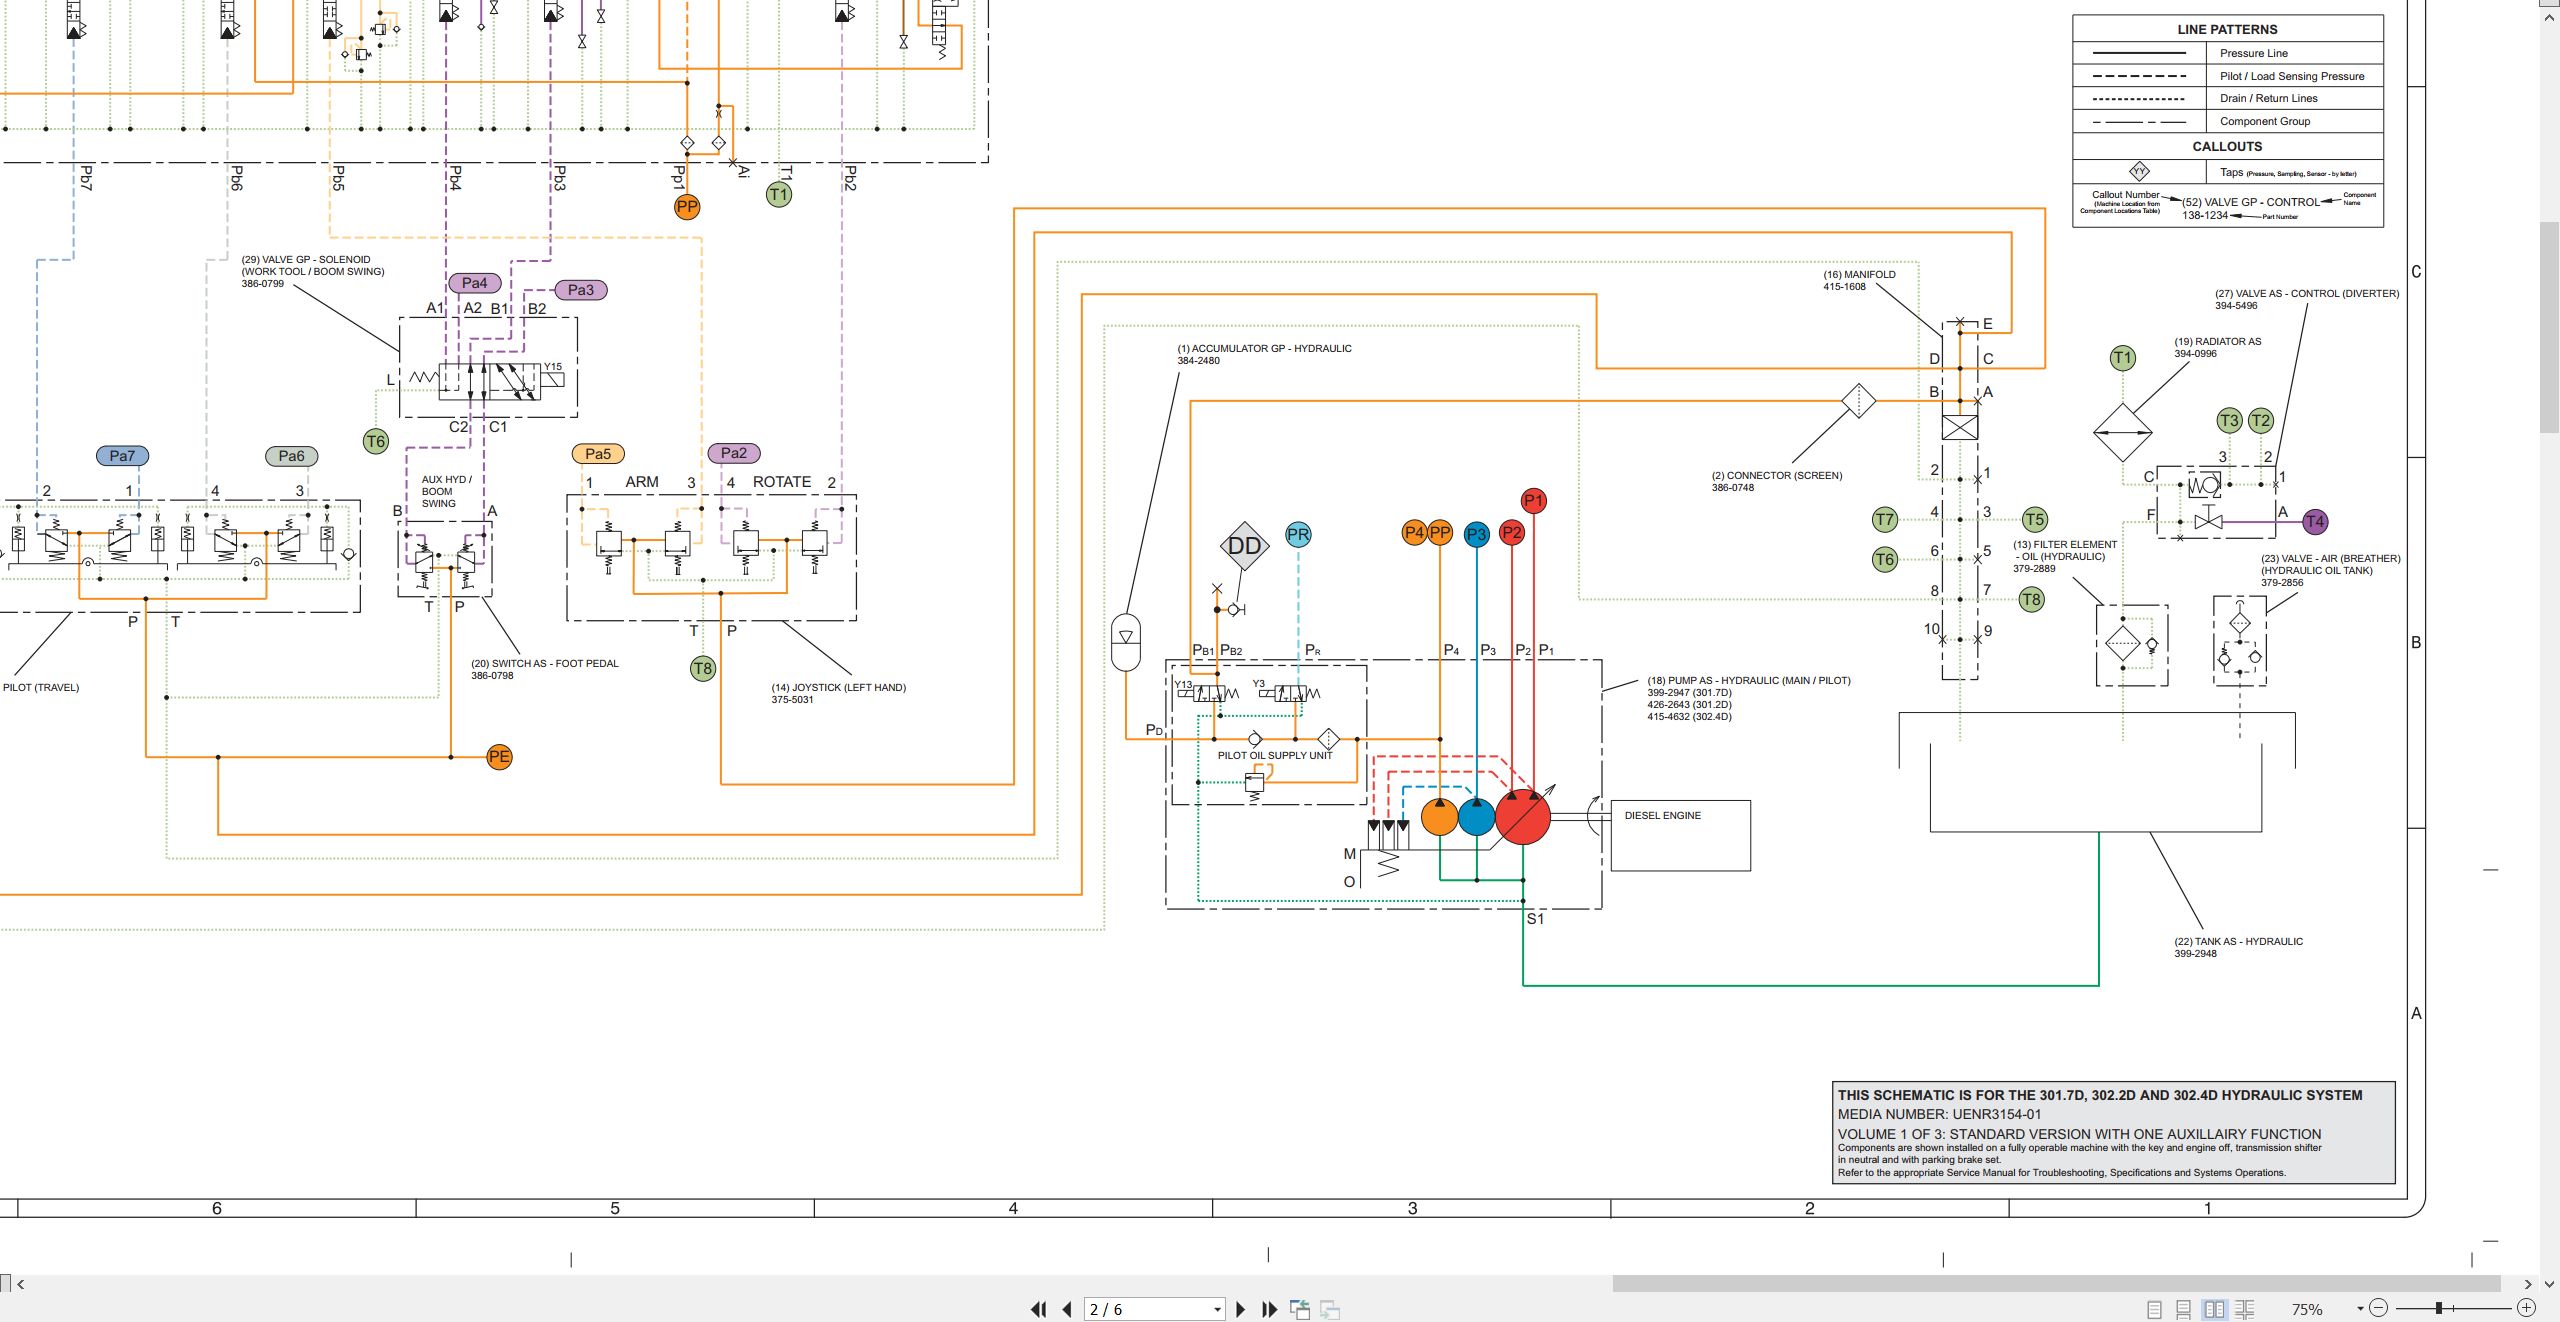Viewport: 2560px width, 1322px height.
Task: Click the vertical scrollbar down arrow
Action: (2549, 1283)
